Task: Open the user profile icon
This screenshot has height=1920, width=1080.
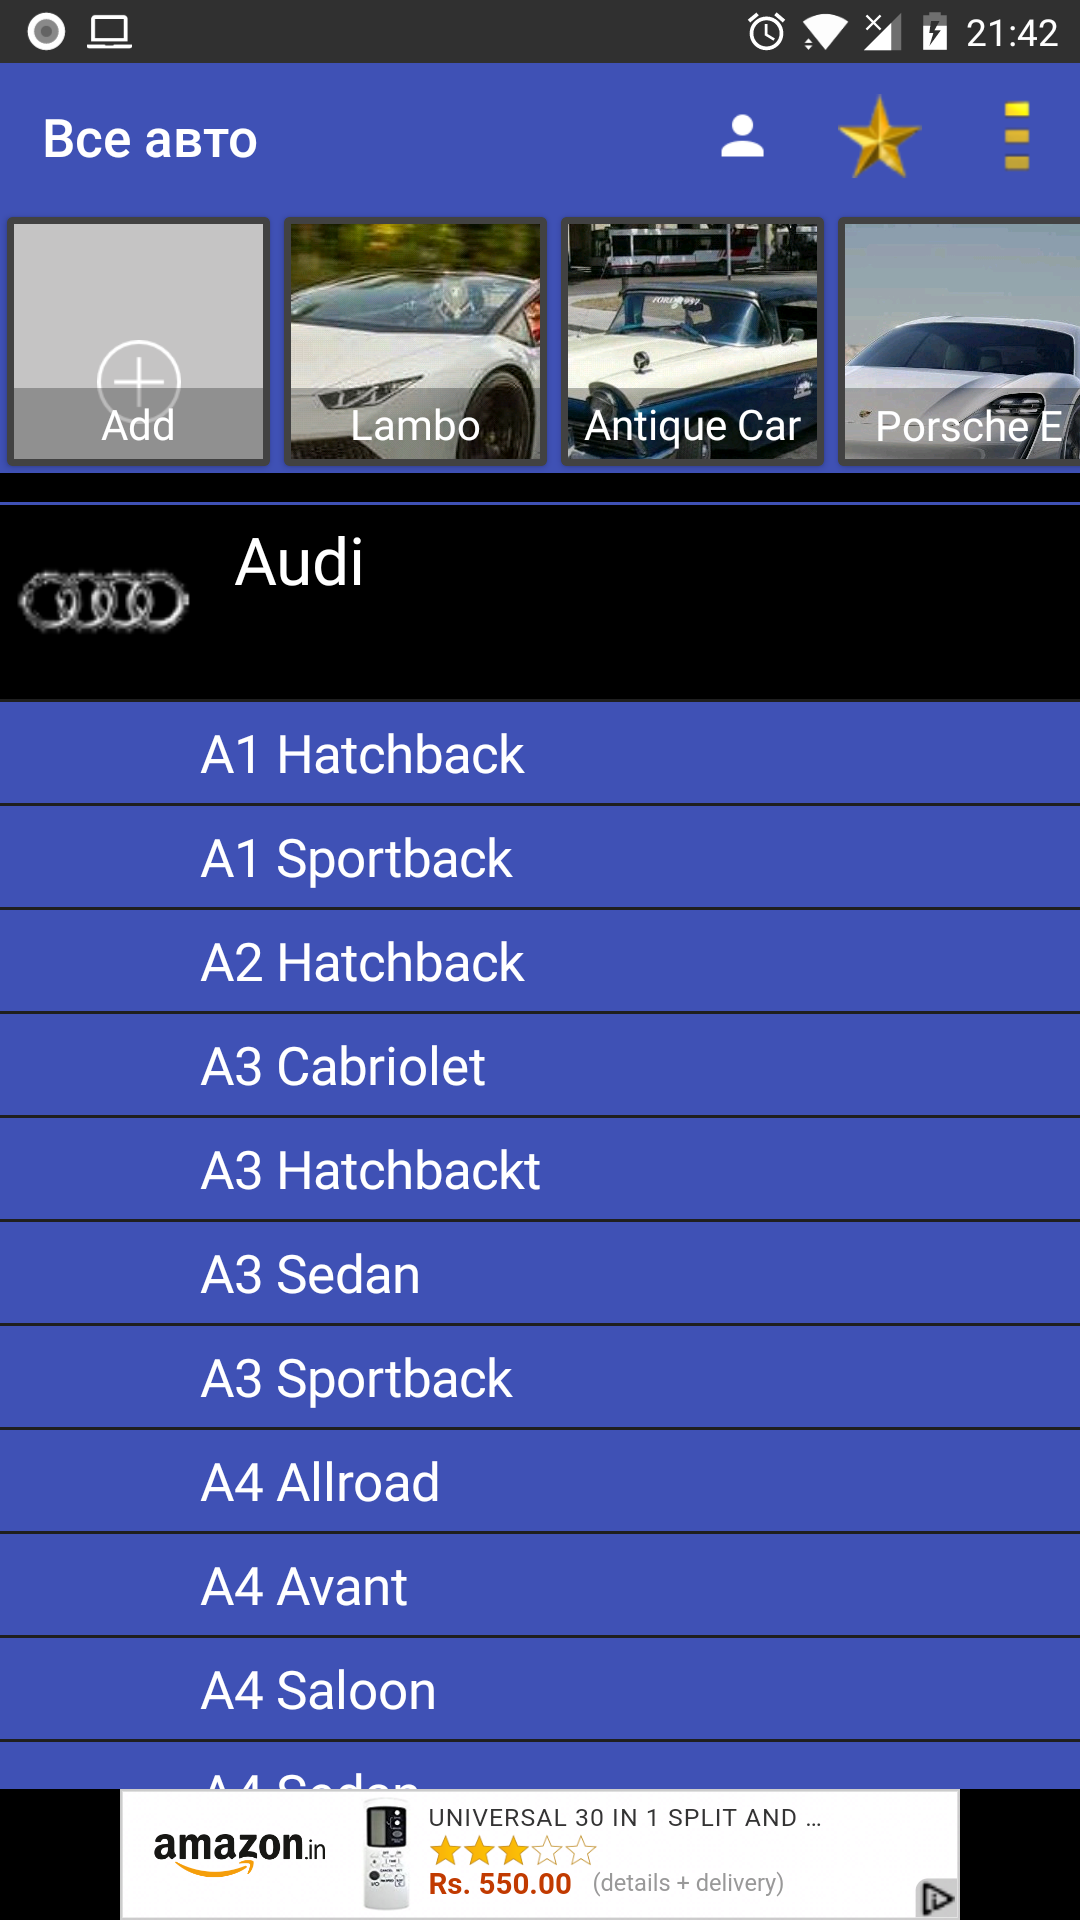Action: click(742, 138)
